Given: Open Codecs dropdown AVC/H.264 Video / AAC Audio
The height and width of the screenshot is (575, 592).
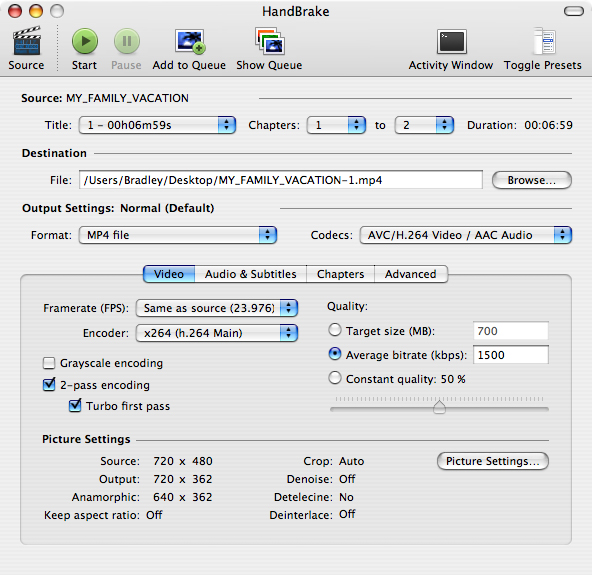Looking at the screenshot, I should click(x=466, y=235).
